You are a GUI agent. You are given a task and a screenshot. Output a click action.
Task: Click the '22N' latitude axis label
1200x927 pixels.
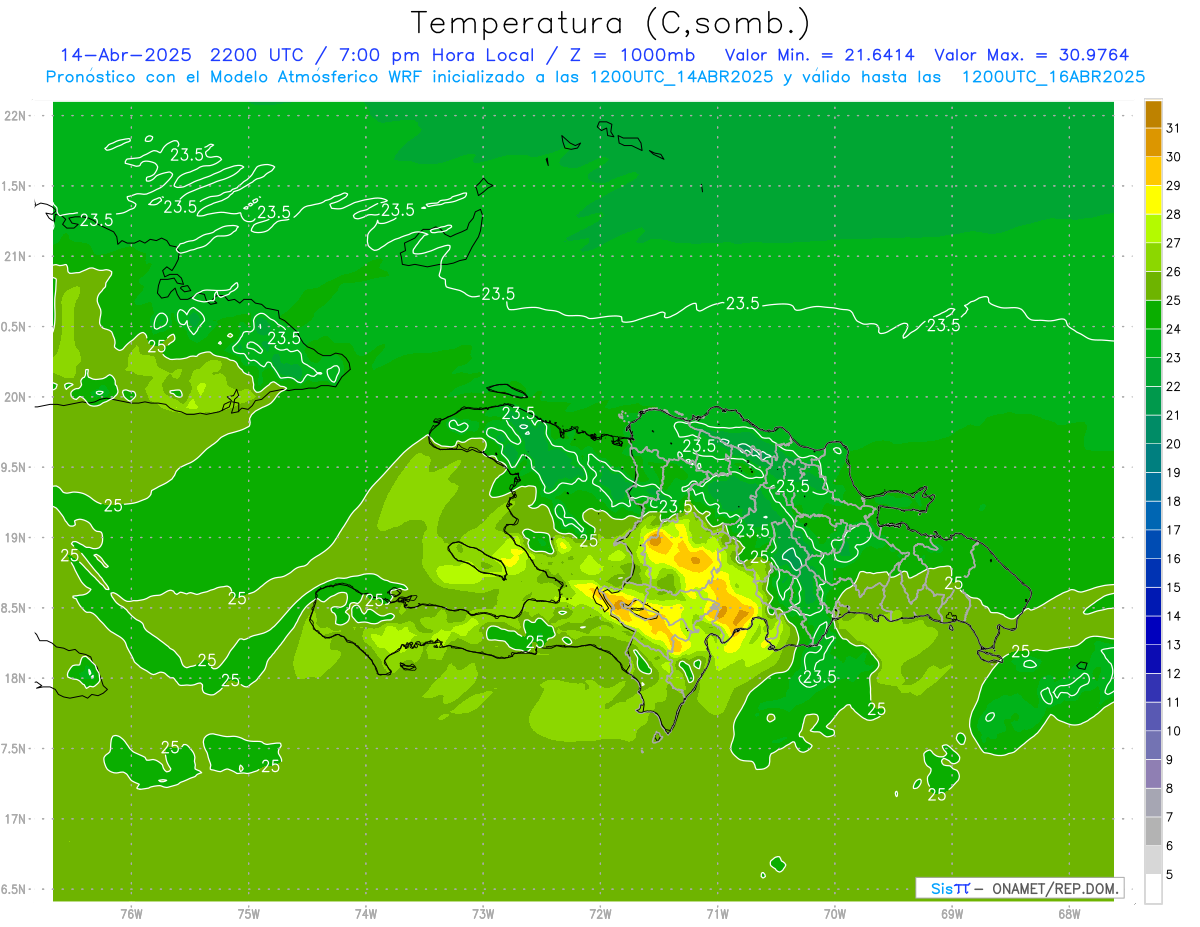16,116
